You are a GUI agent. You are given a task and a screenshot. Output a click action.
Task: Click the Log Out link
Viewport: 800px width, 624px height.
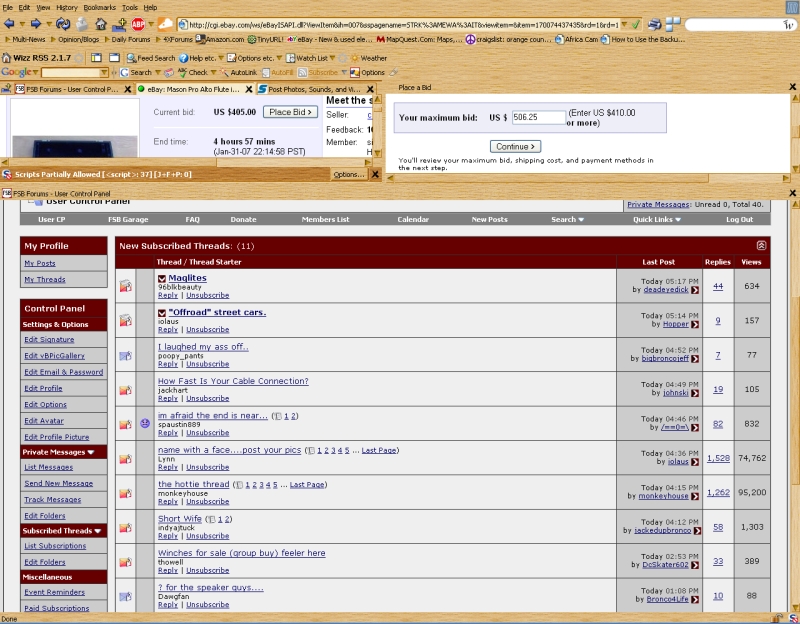tap(739, 219)
